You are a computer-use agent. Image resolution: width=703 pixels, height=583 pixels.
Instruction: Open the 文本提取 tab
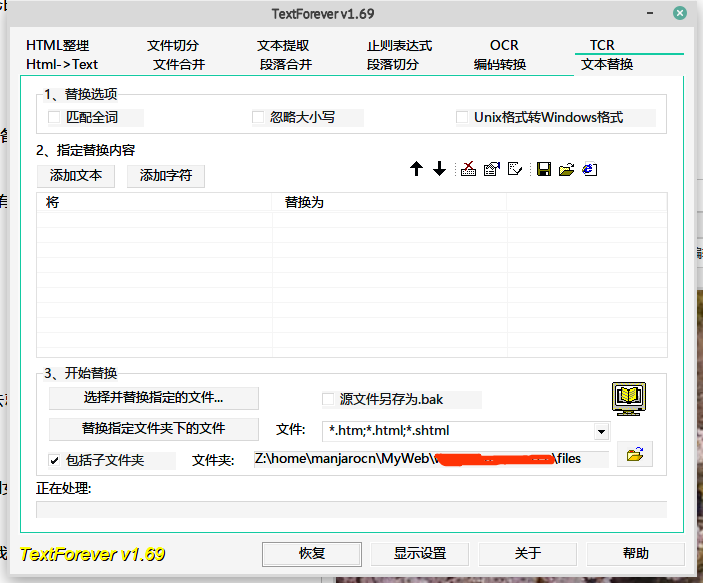[x=283, y=45]
